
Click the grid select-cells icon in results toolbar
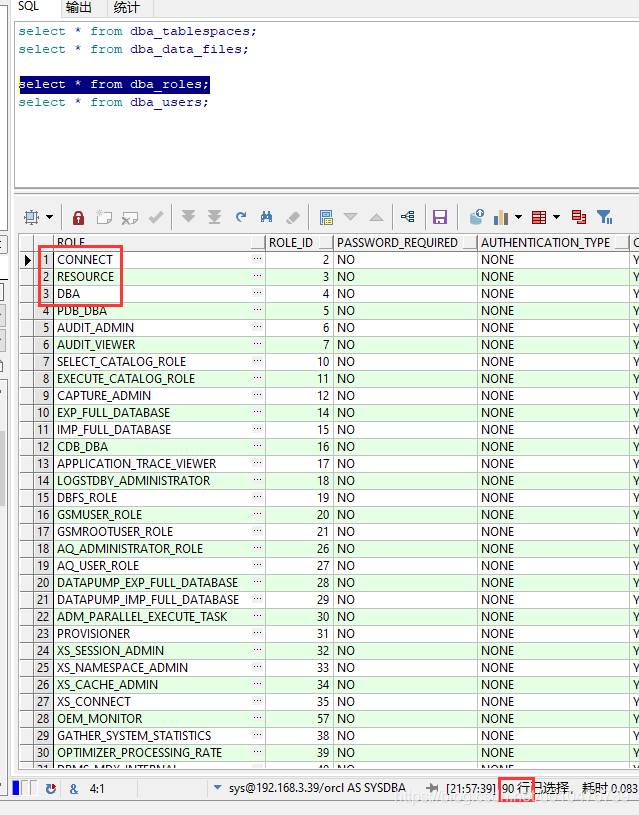point(32,217)
